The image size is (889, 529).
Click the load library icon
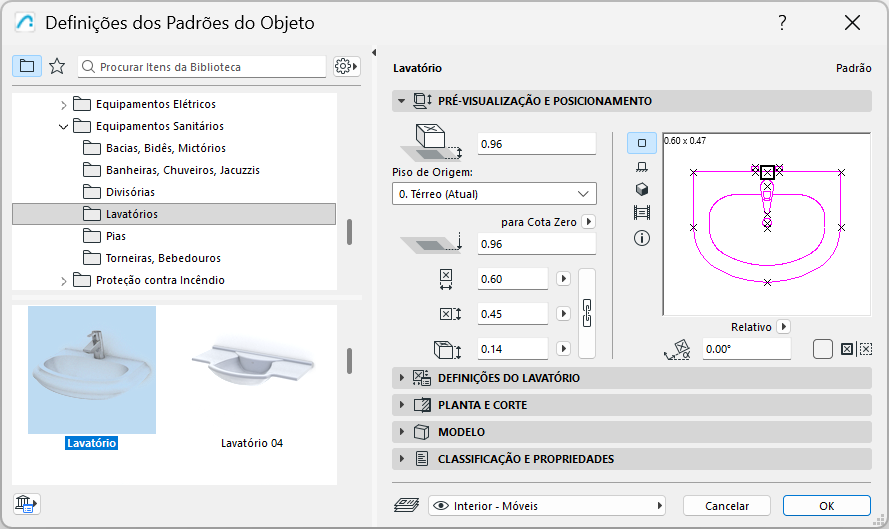[x=25, y=504]
